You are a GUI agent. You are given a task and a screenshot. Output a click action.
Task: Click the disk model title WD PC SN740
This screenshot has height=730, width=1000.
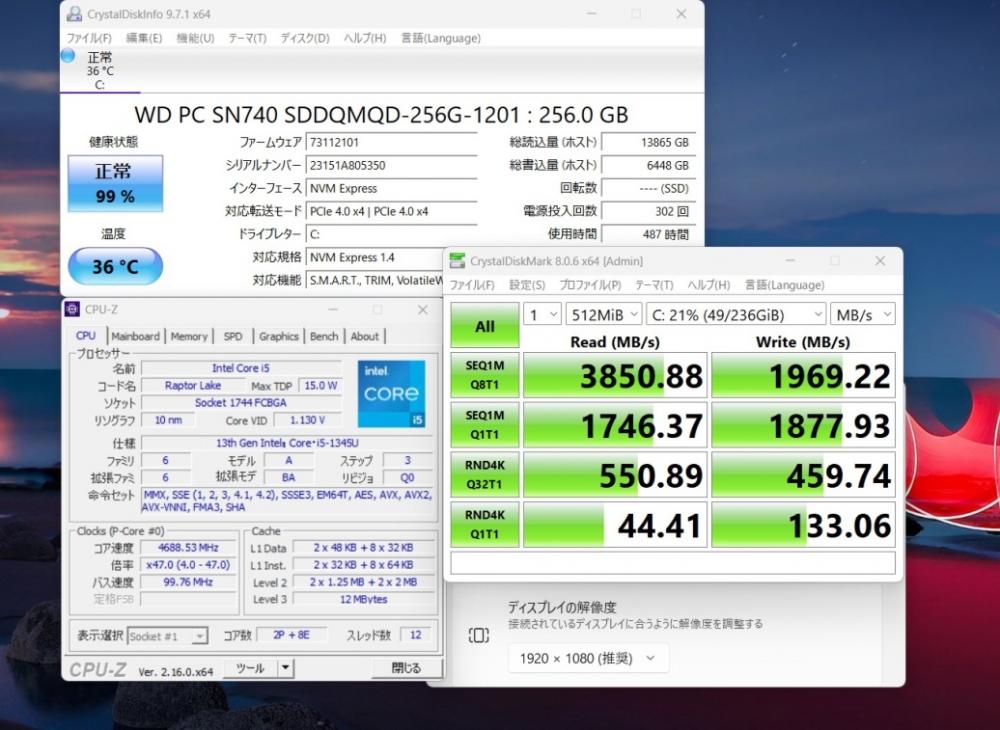[381, 115]
